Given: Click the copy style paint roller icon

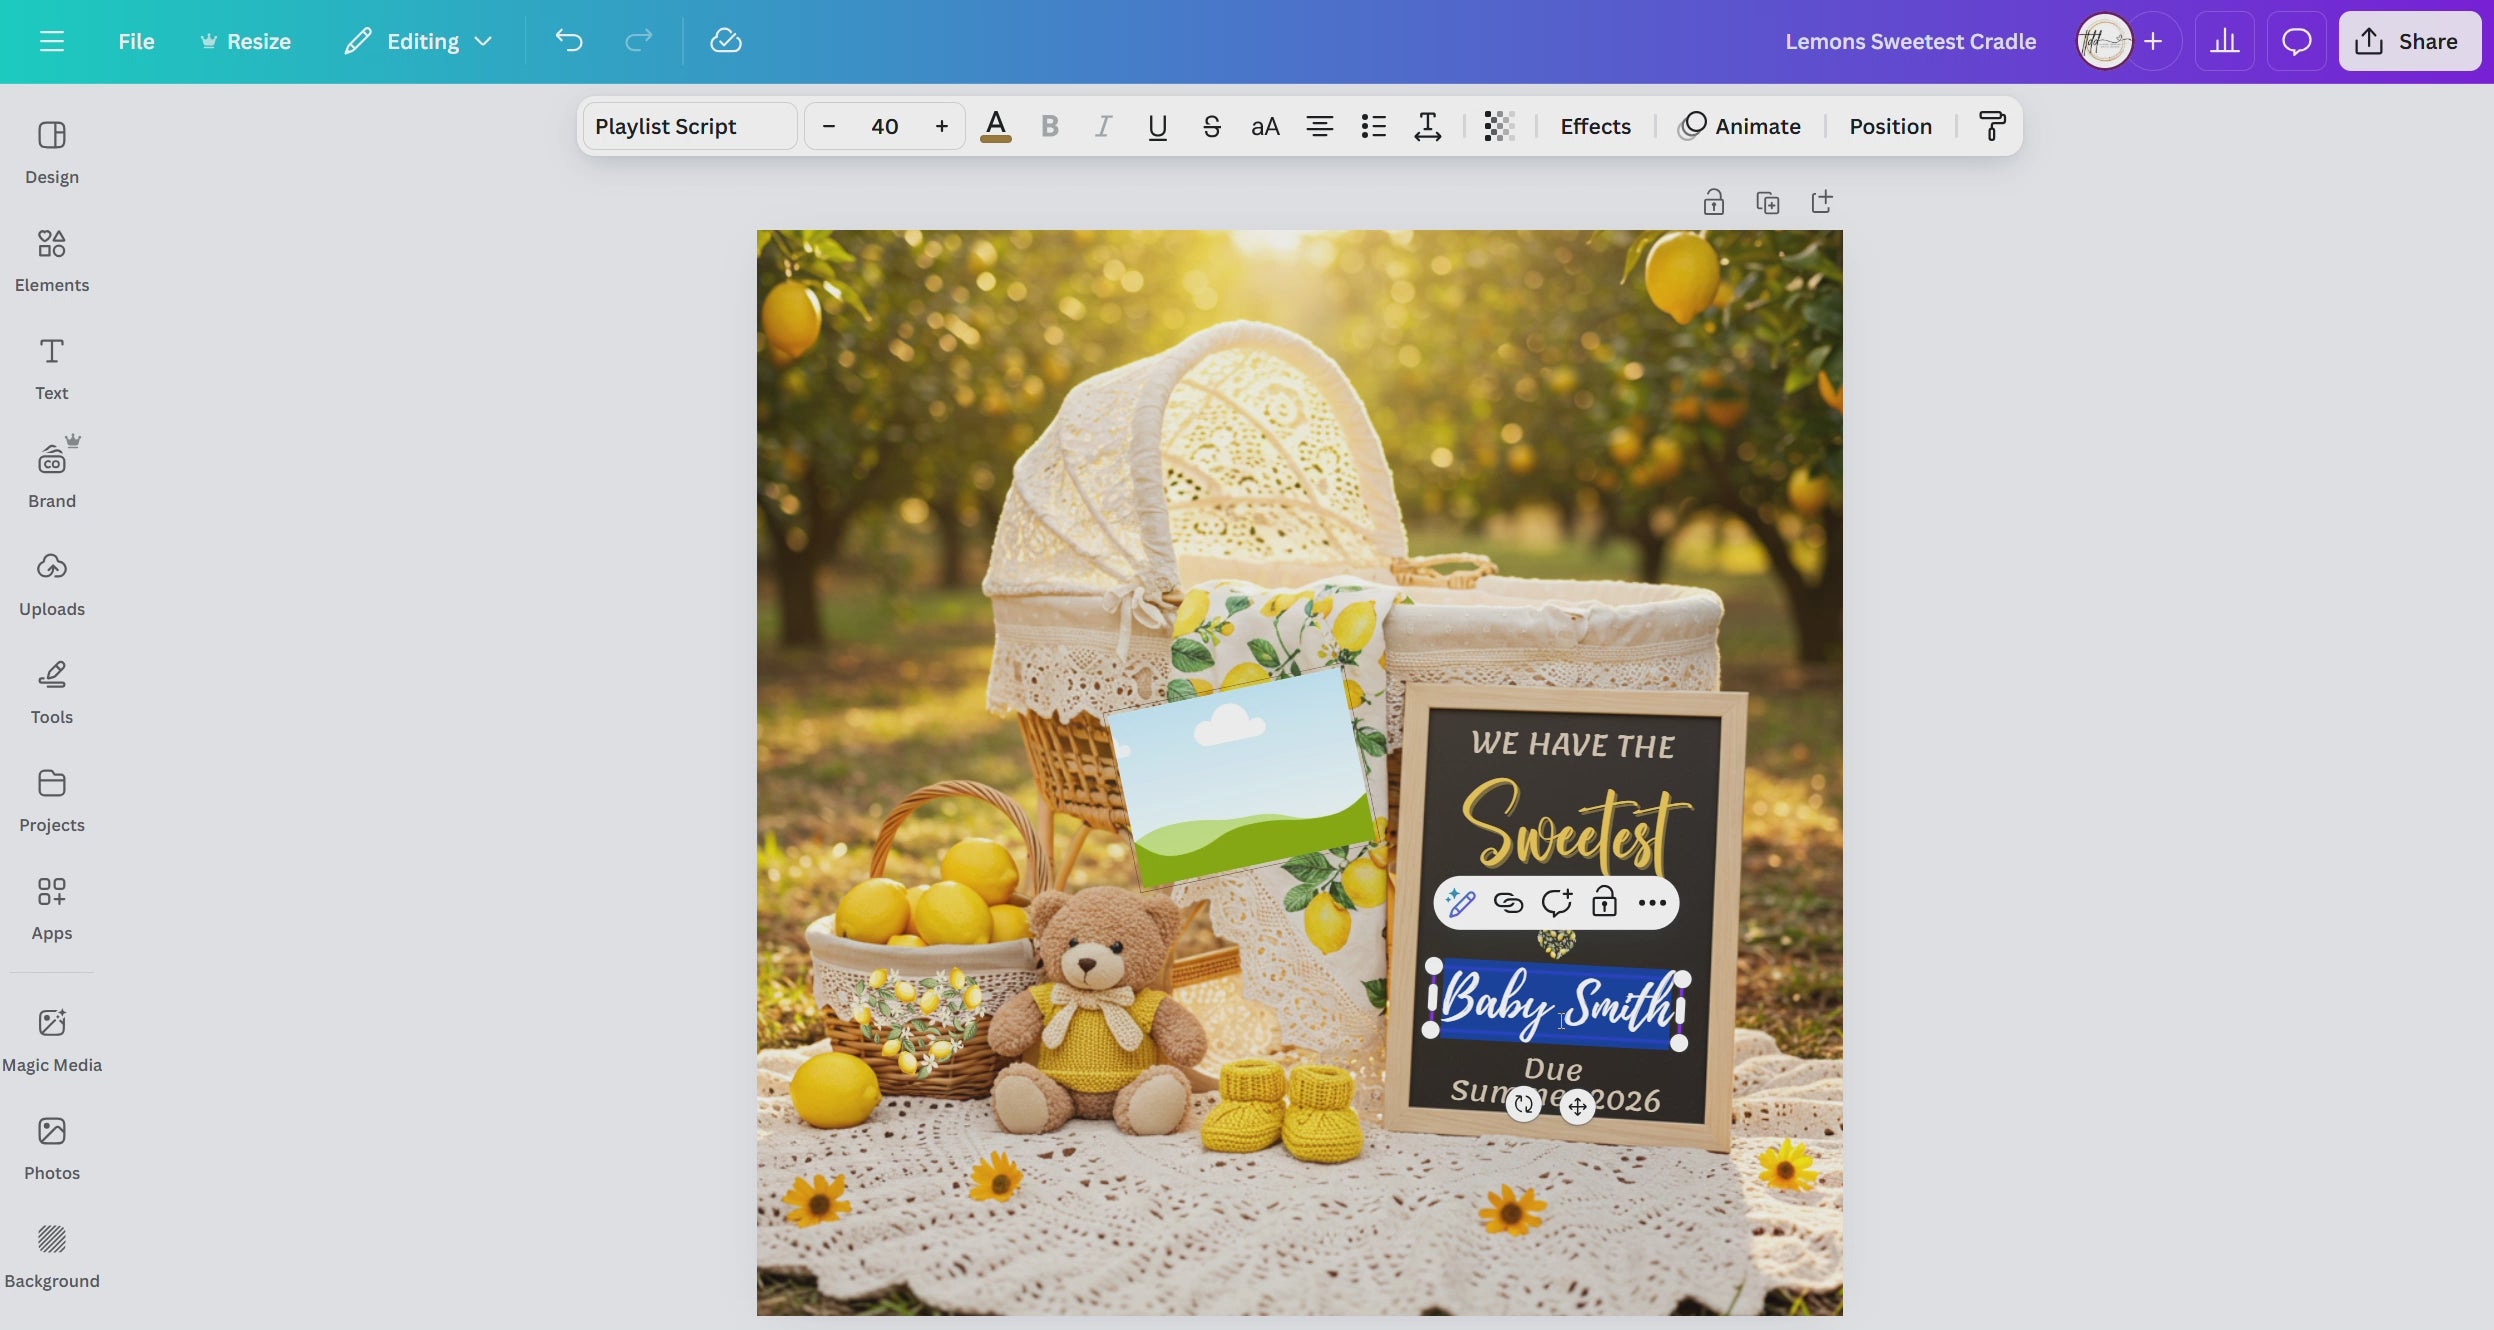Looking at the screenshot, I should (1991, 126).
